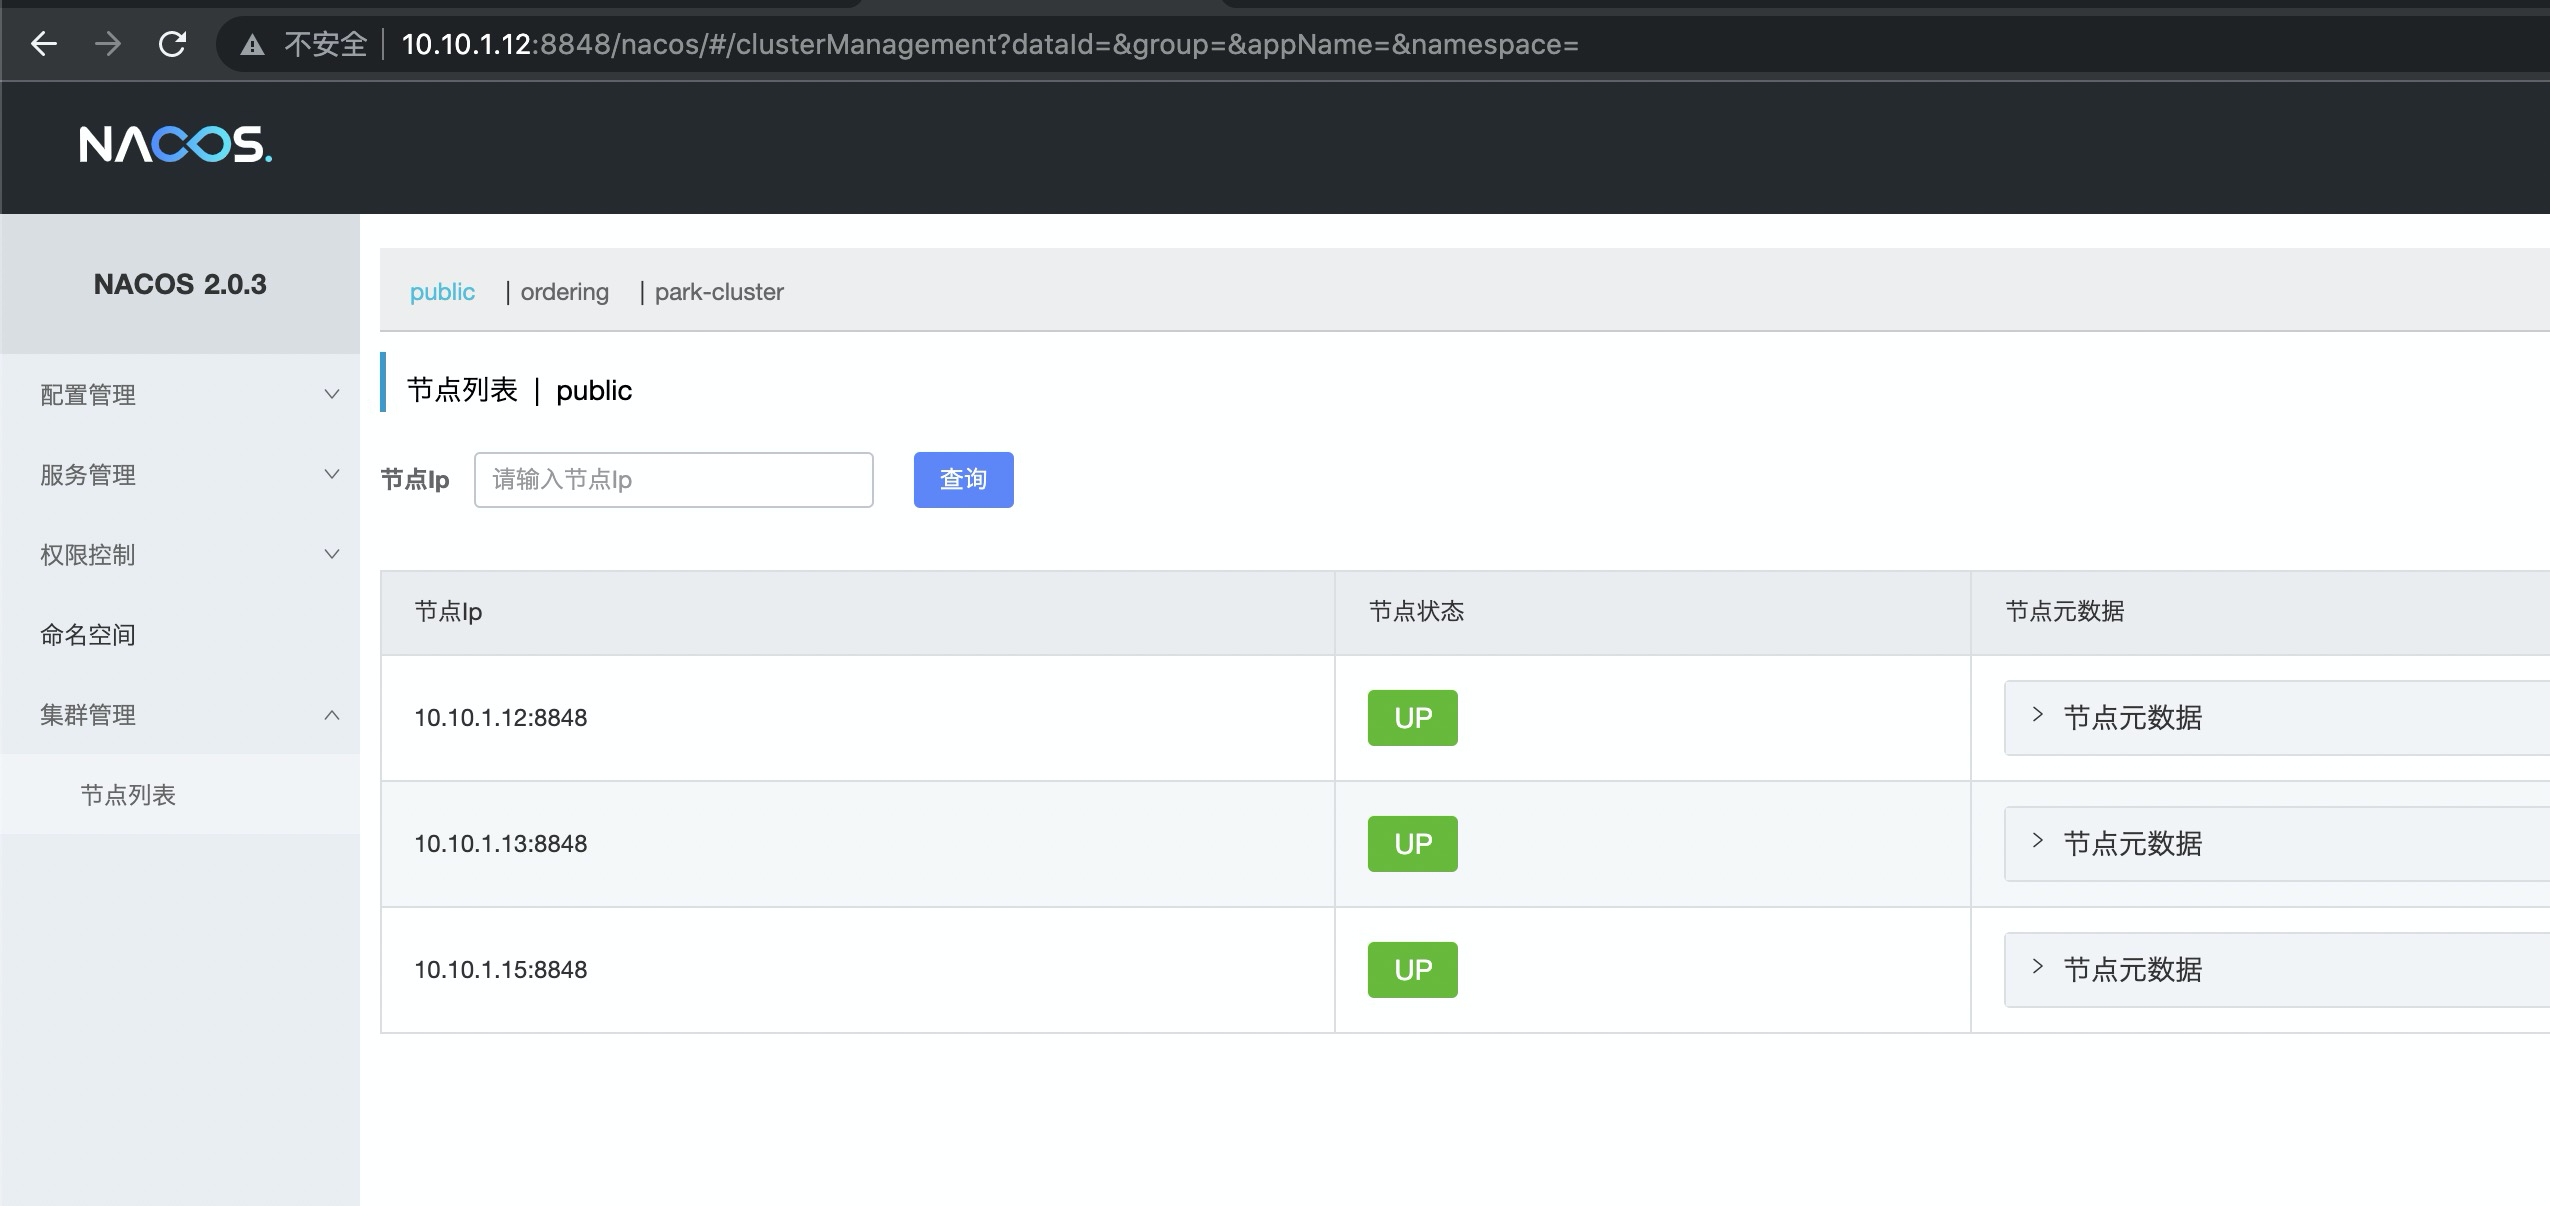The height and width of the screenshot is (1206, 2550).
Task: Reload the page using the refresh icon
Action: [x=173, y=44]
